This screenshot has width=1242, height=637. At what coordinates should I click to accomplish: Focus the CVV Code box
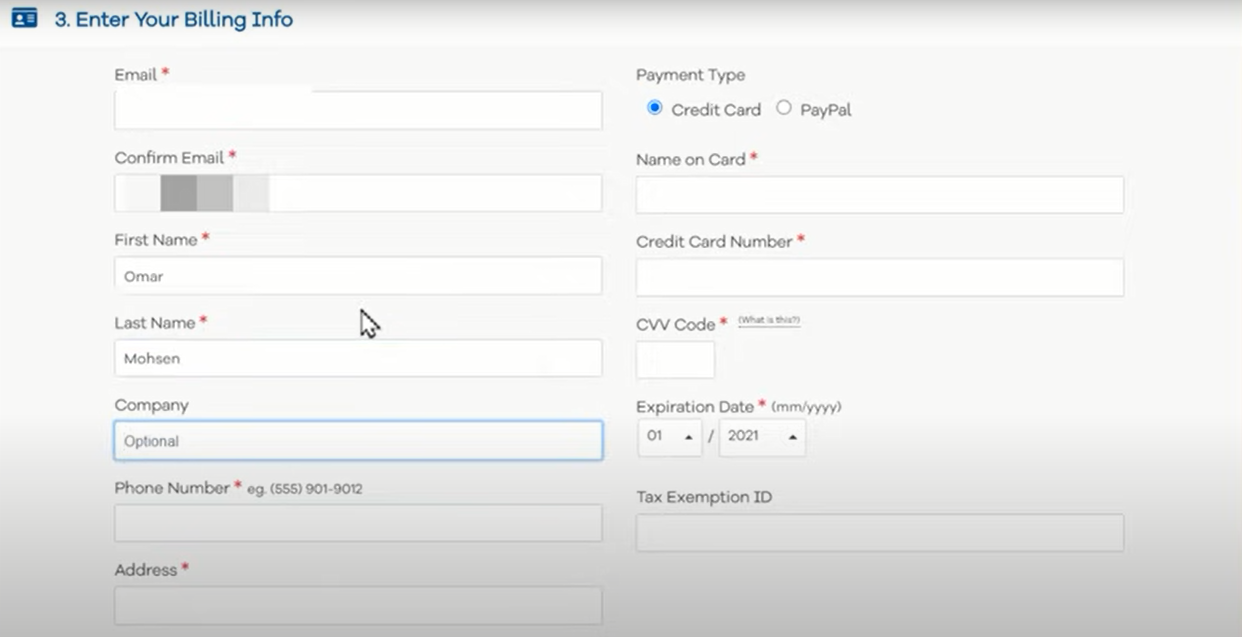tap(675, 360)
